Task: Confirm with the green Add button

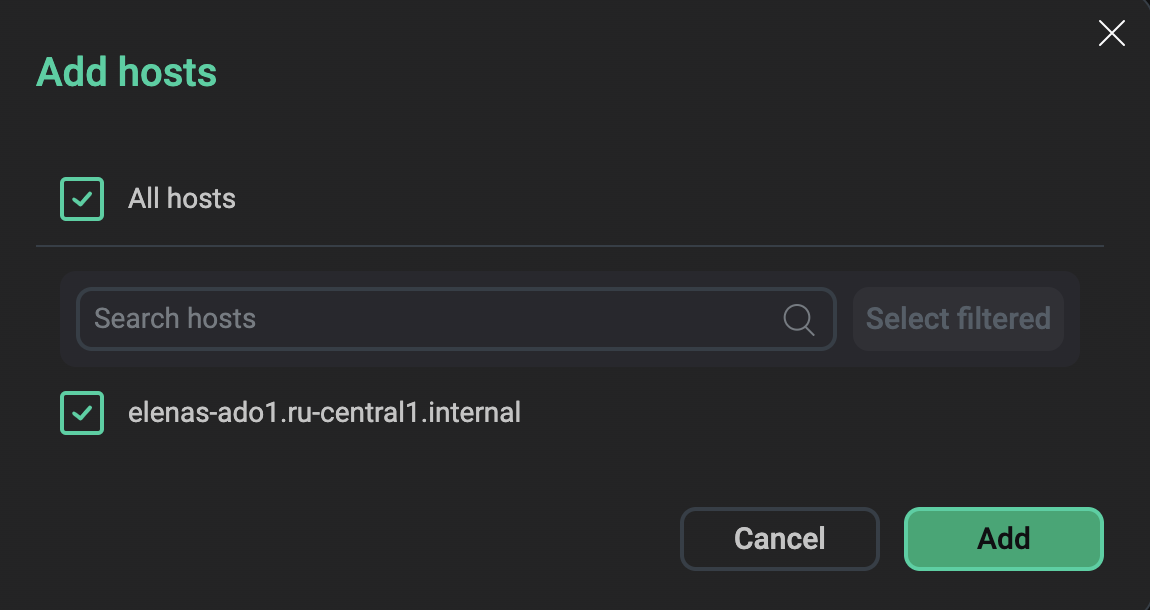Action: point(1003,539)
